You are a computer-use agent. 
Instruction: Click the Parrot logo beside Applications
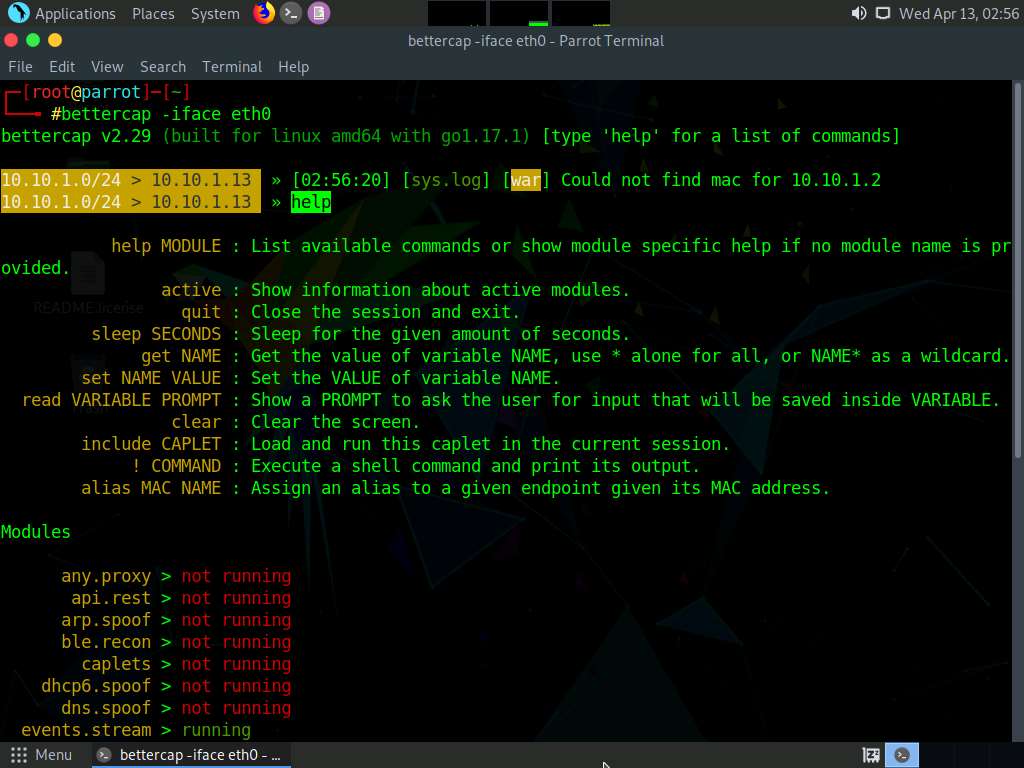pyautogui.click(x=18, y=13)
